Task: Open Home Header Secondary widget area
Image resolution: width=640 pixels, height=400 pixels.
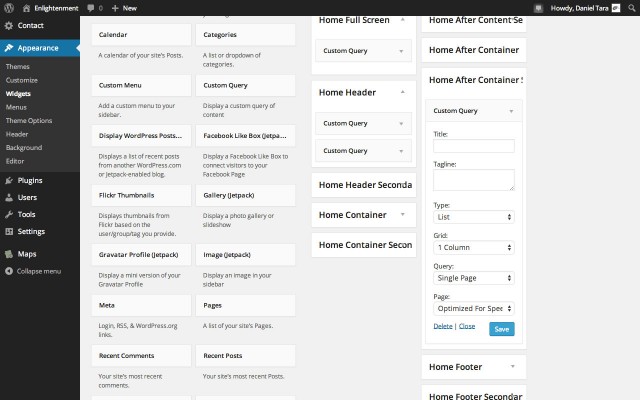Action: click(x=364, y=185)
